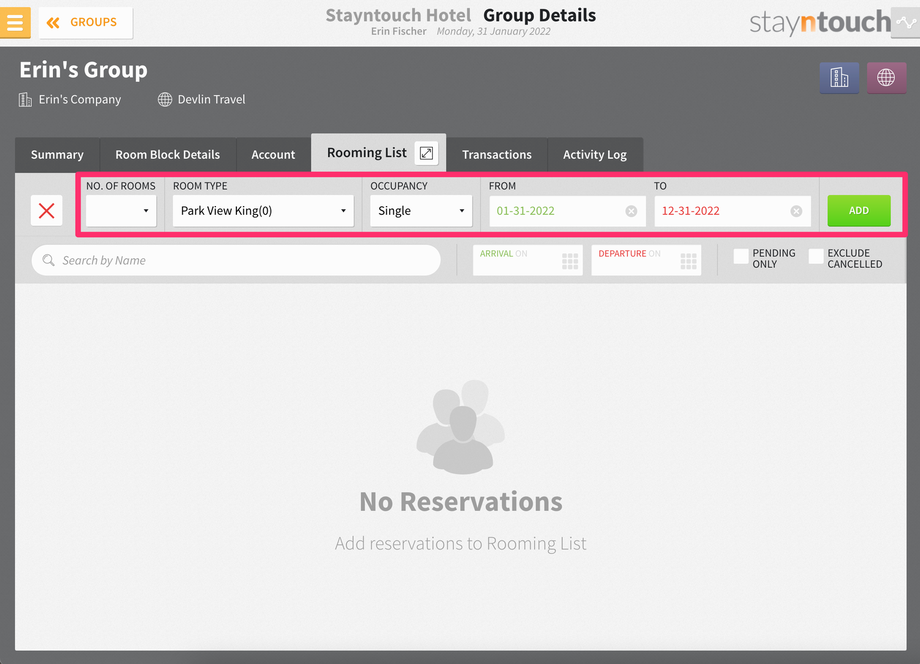920x664 pixels.
Task: Click the Arrival On filter field
Action: 527,260
